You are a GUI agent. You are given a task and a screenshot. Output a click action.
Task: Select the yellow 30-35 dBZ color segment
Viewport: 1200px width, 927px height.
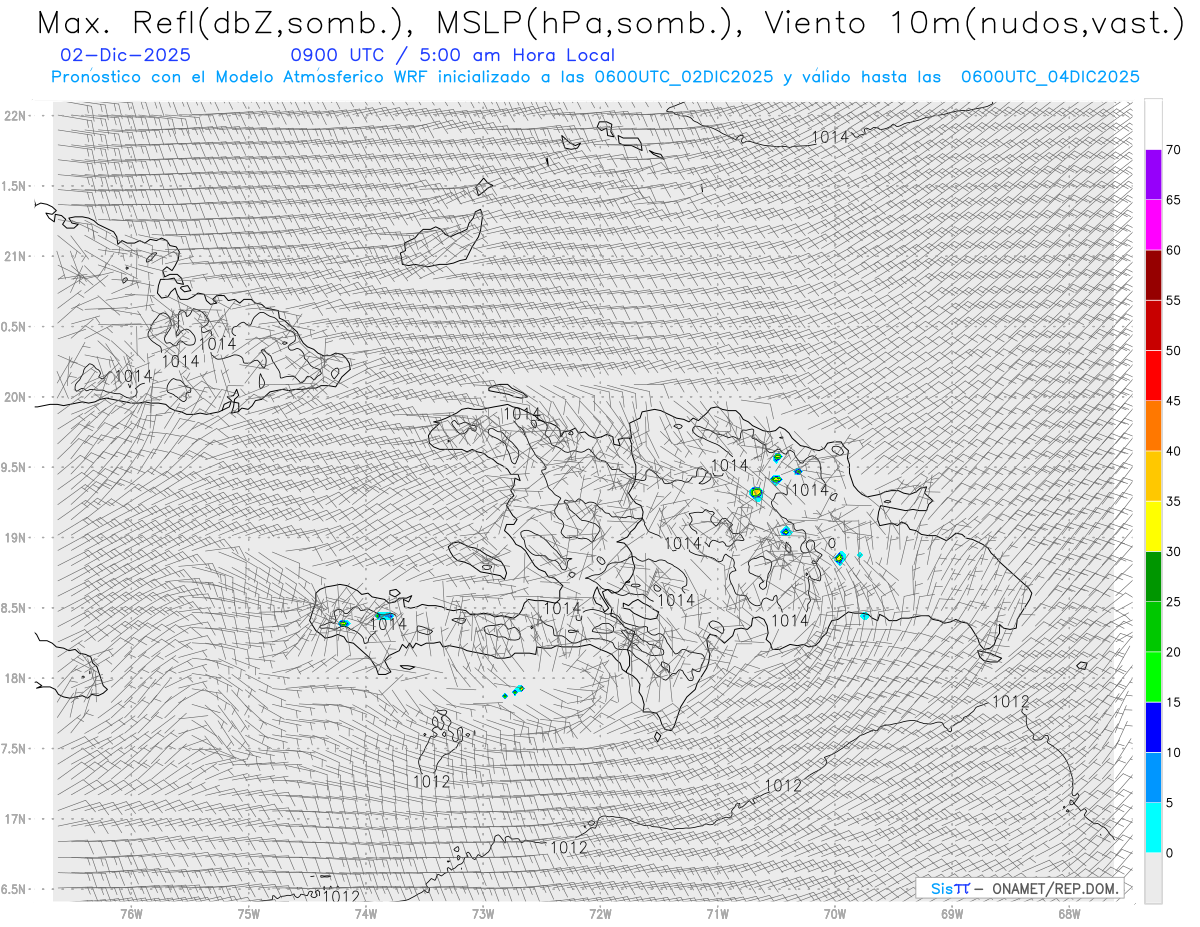tap(1153, 526)
